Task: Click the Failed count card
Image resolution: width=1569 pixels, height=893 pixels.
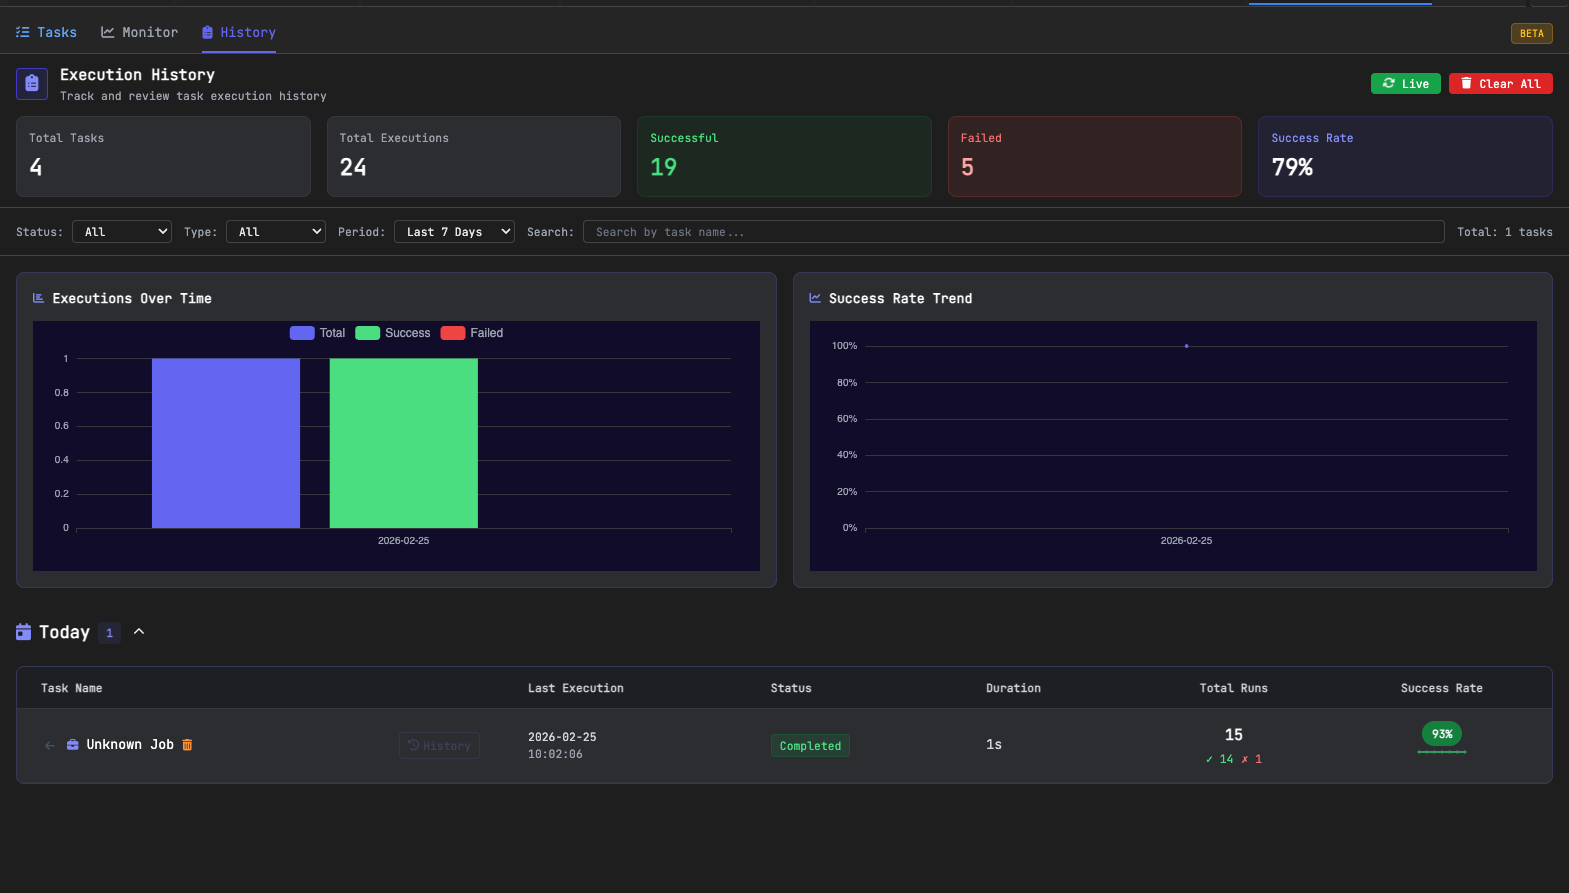Action: tap(1095, 157)
